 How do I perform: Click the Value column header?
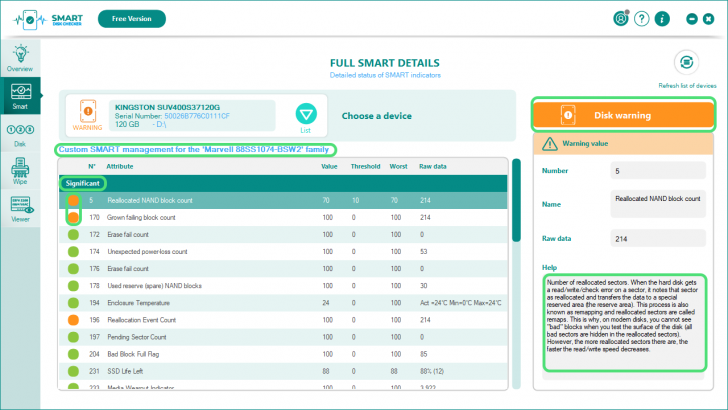[x=329, y=166]
